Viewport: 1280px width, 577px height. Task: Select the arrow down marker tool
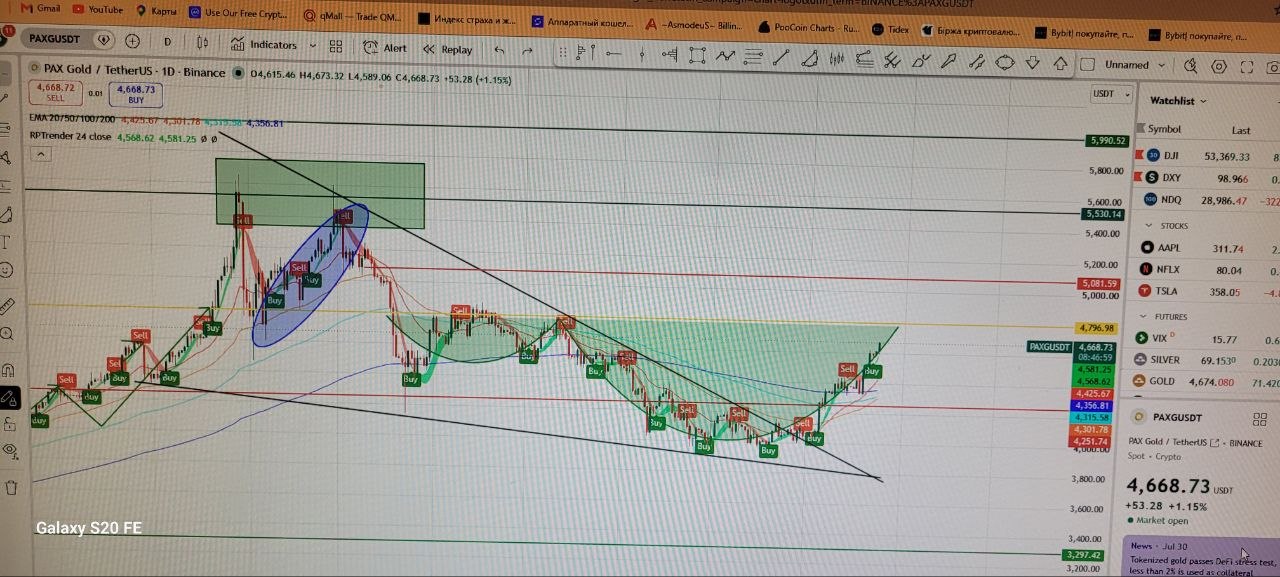click(x=1033, y=64)
